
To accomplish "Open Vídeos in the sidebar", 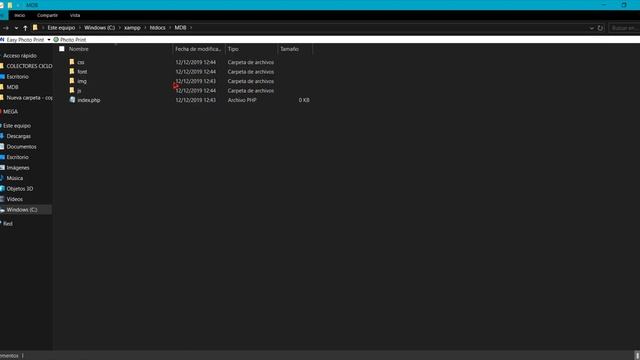I will (x=14, y=199).
